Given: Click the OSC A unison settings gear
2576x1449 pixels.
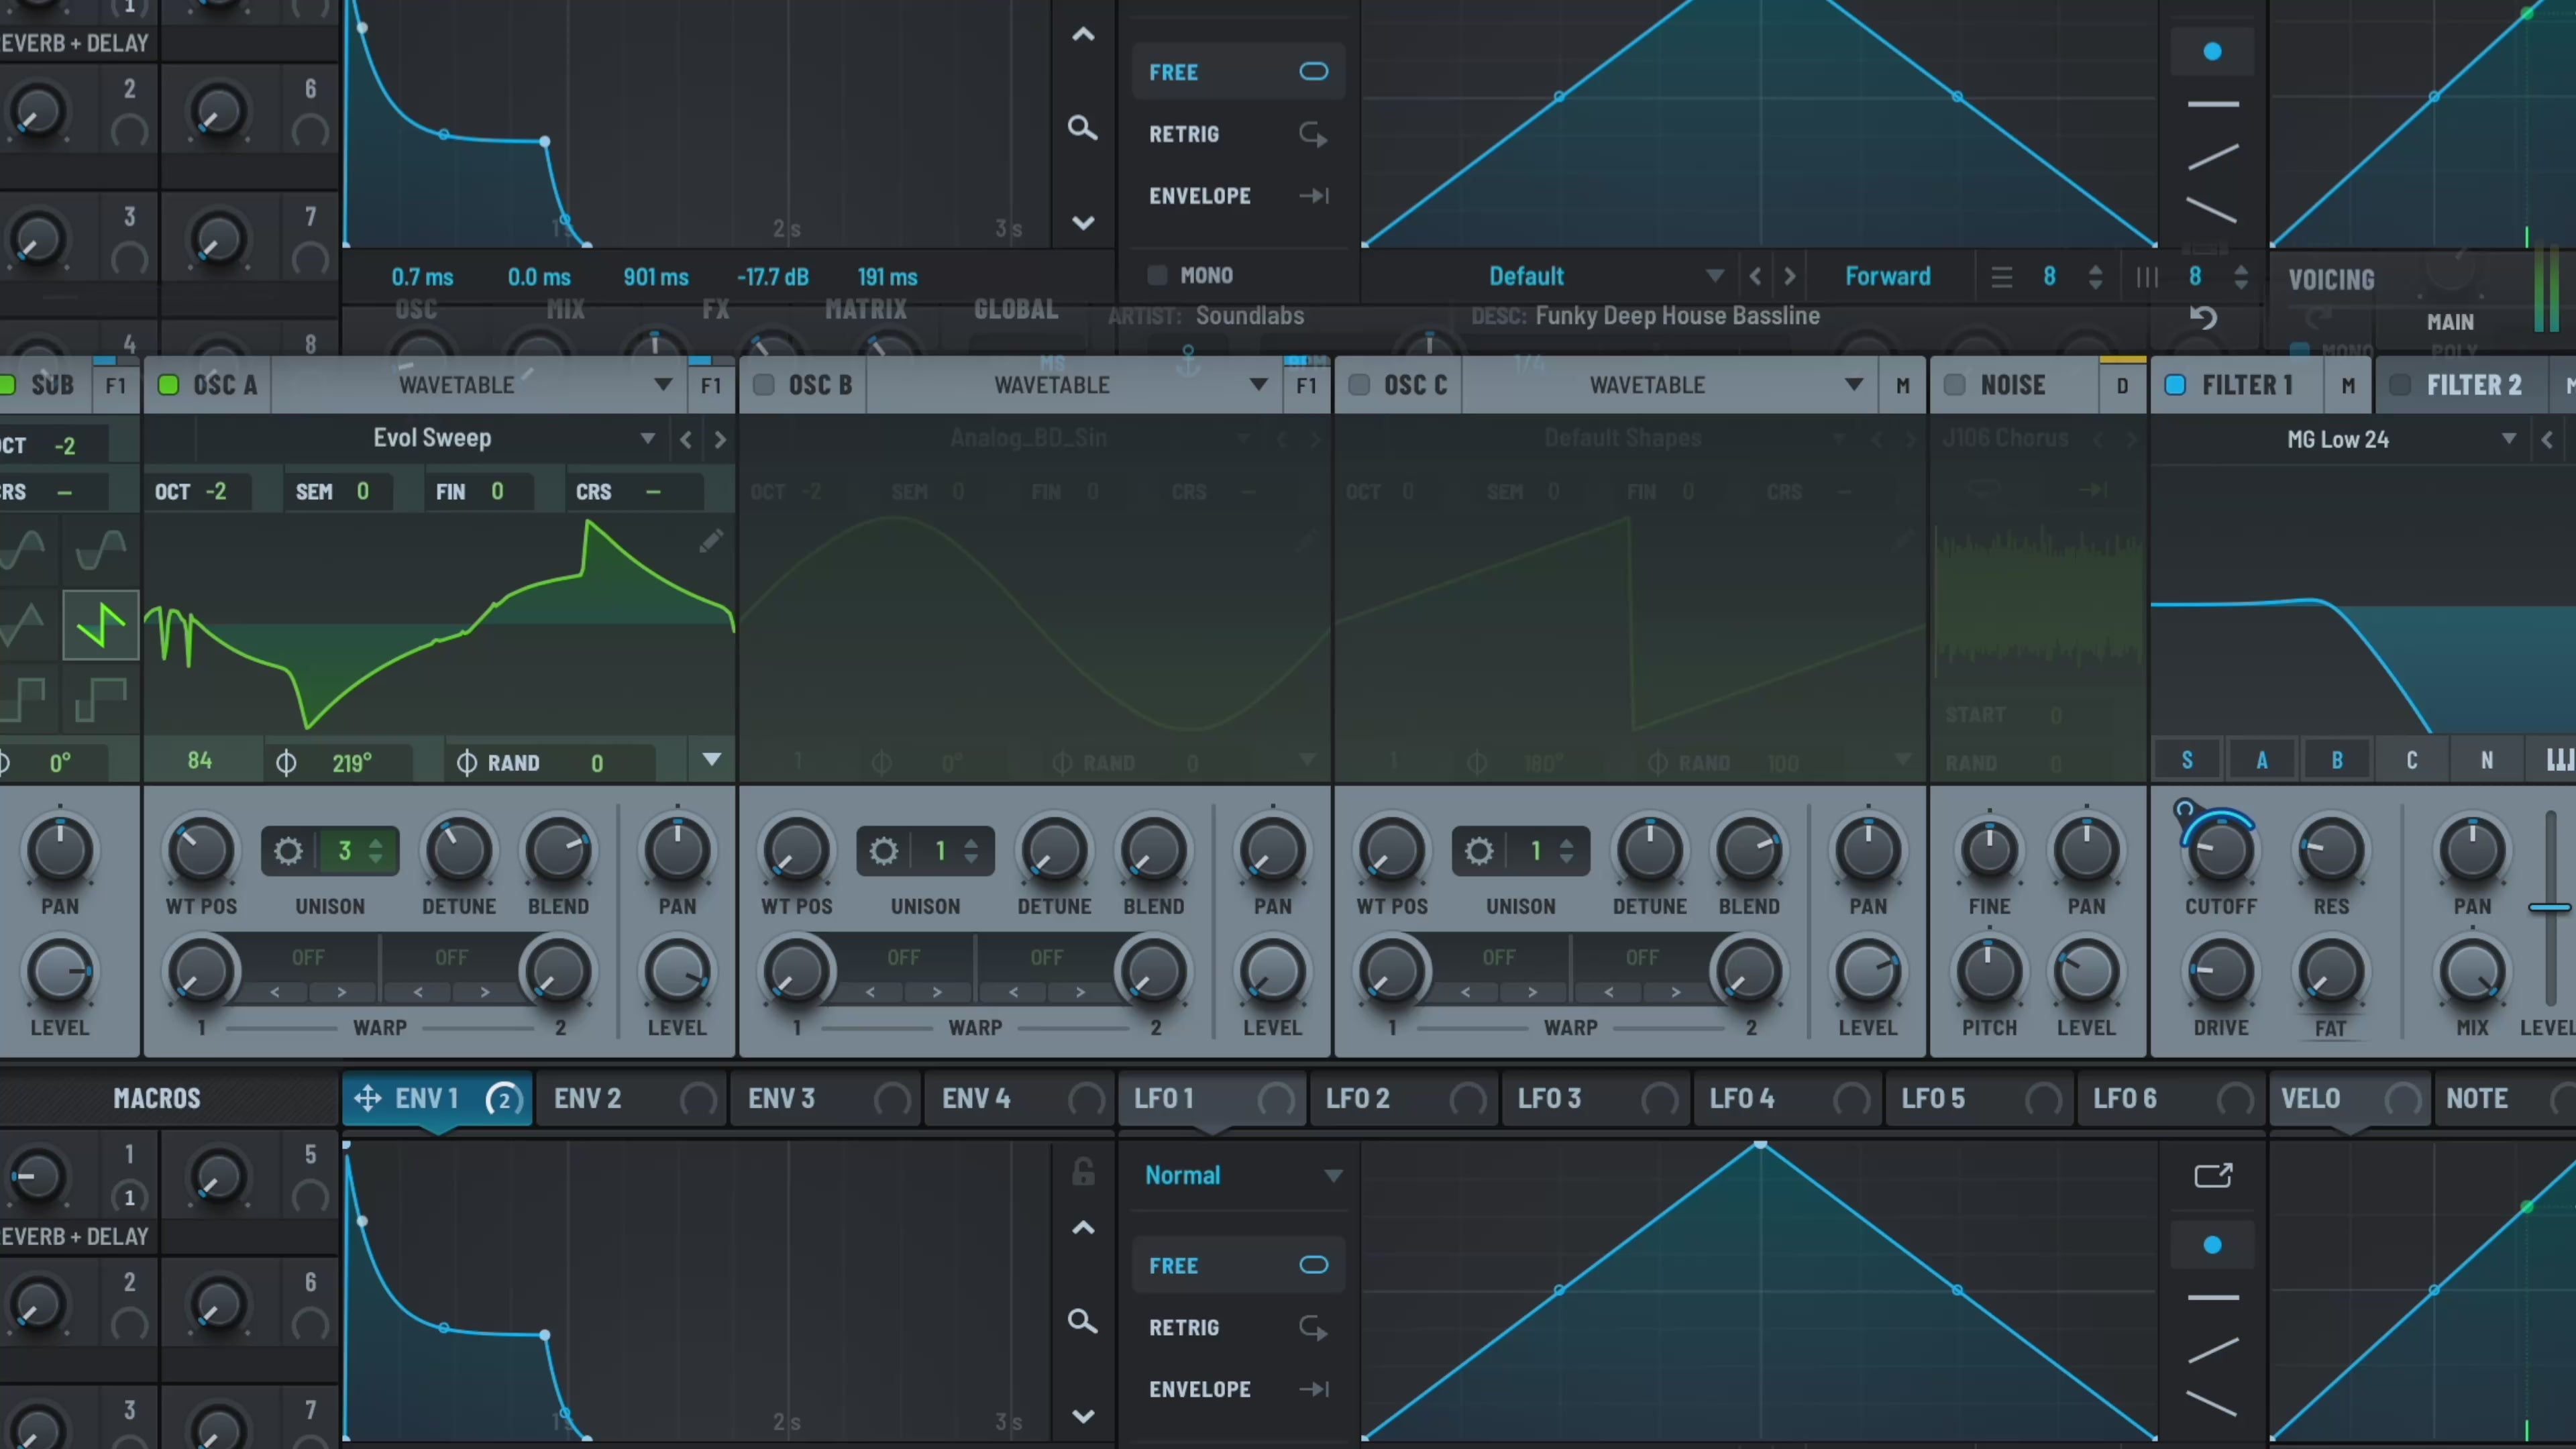Looking at the screenshot, I should [288, 851].
